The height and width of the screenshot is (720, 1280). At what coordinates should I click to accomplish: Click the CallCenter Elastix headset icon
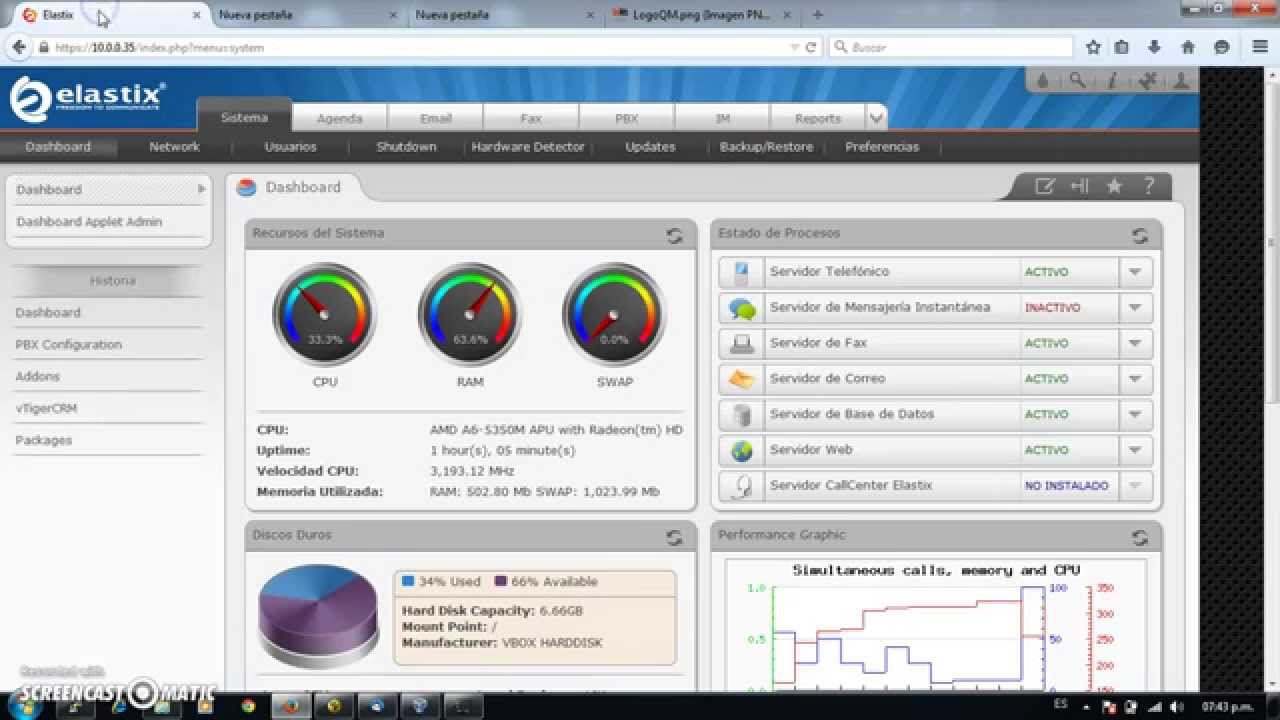click(741, 486)
